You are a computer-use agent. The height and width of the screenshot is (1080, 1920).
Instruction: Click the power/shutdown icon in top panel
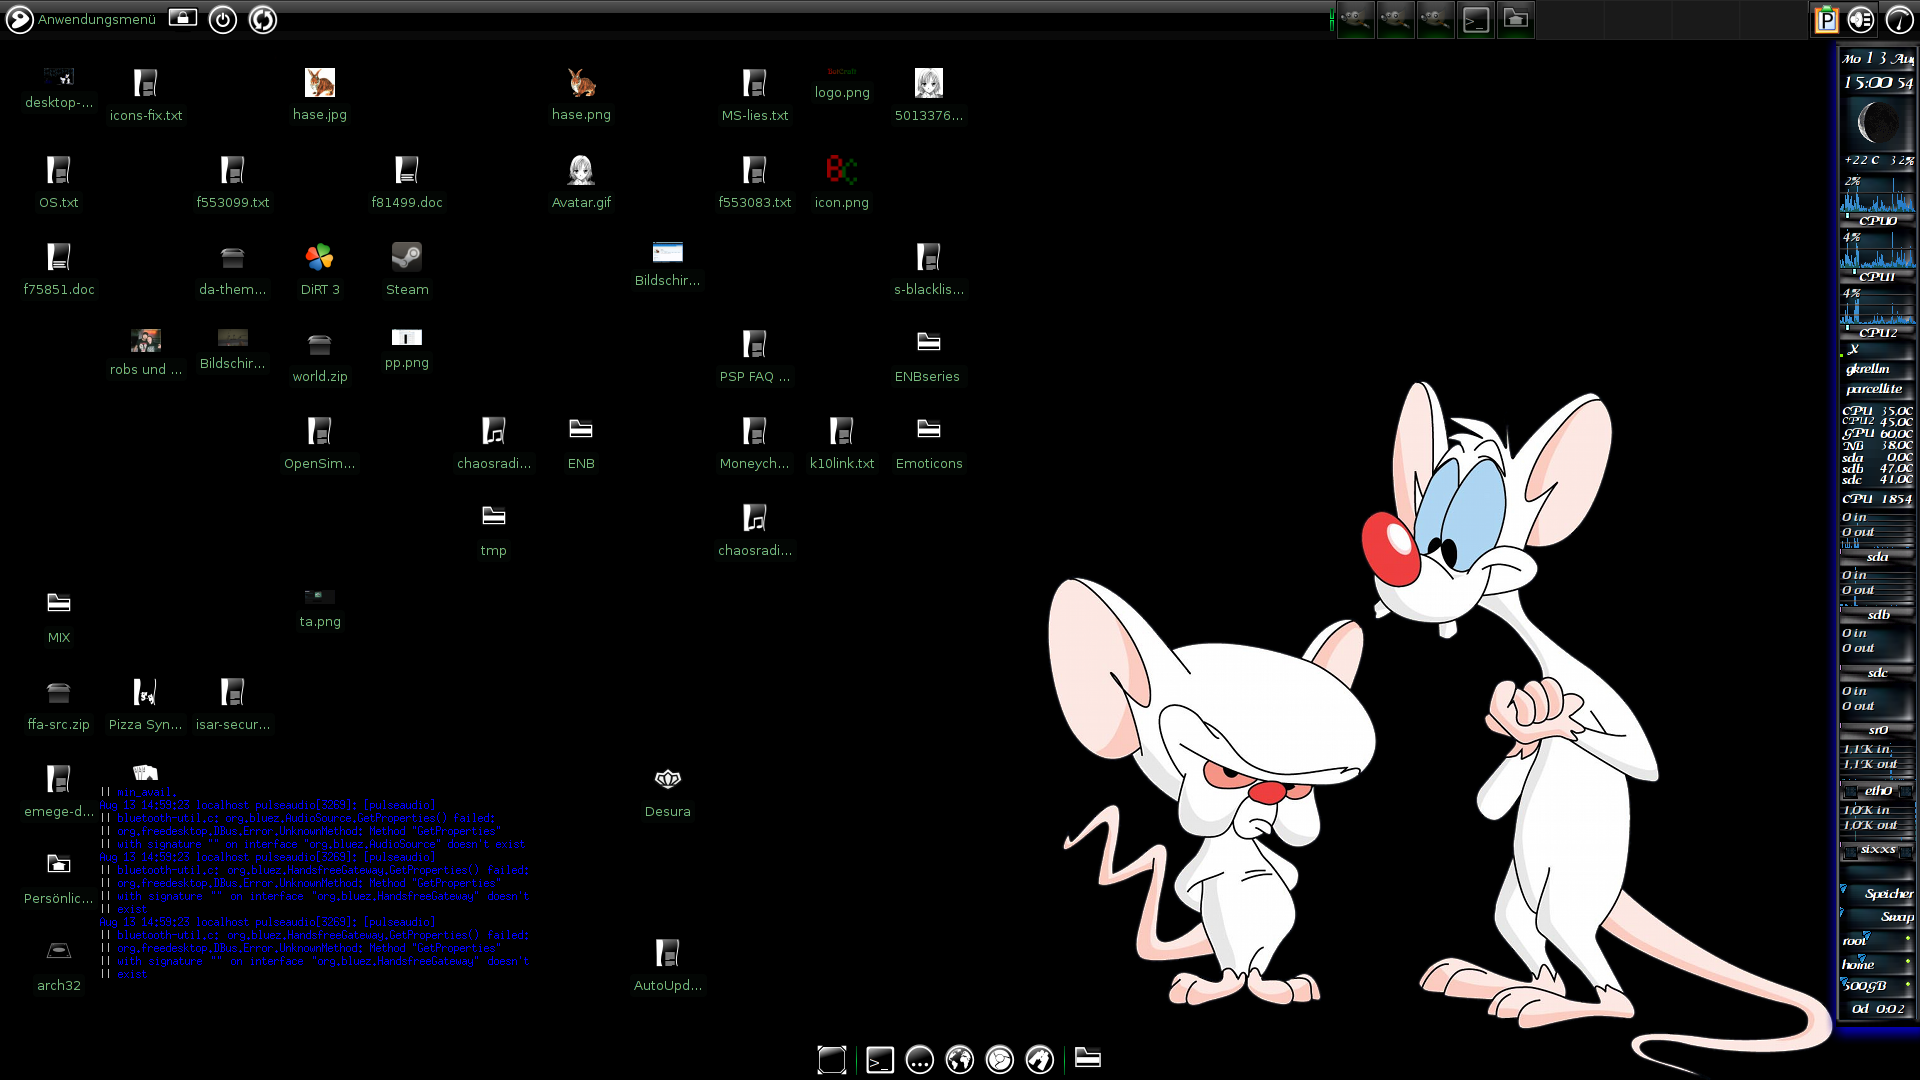(223, 19)
